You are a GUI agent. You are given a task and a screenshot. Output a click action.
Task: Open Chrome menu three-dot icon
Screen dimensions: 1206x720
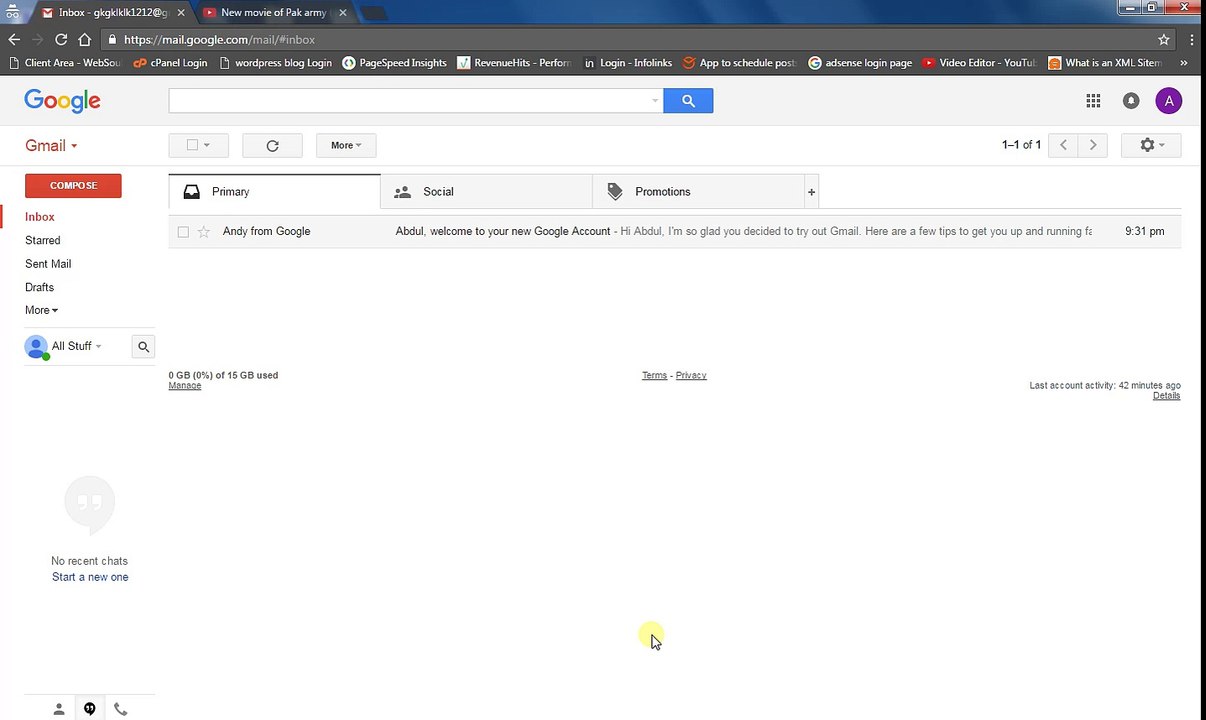point(1193,39)
